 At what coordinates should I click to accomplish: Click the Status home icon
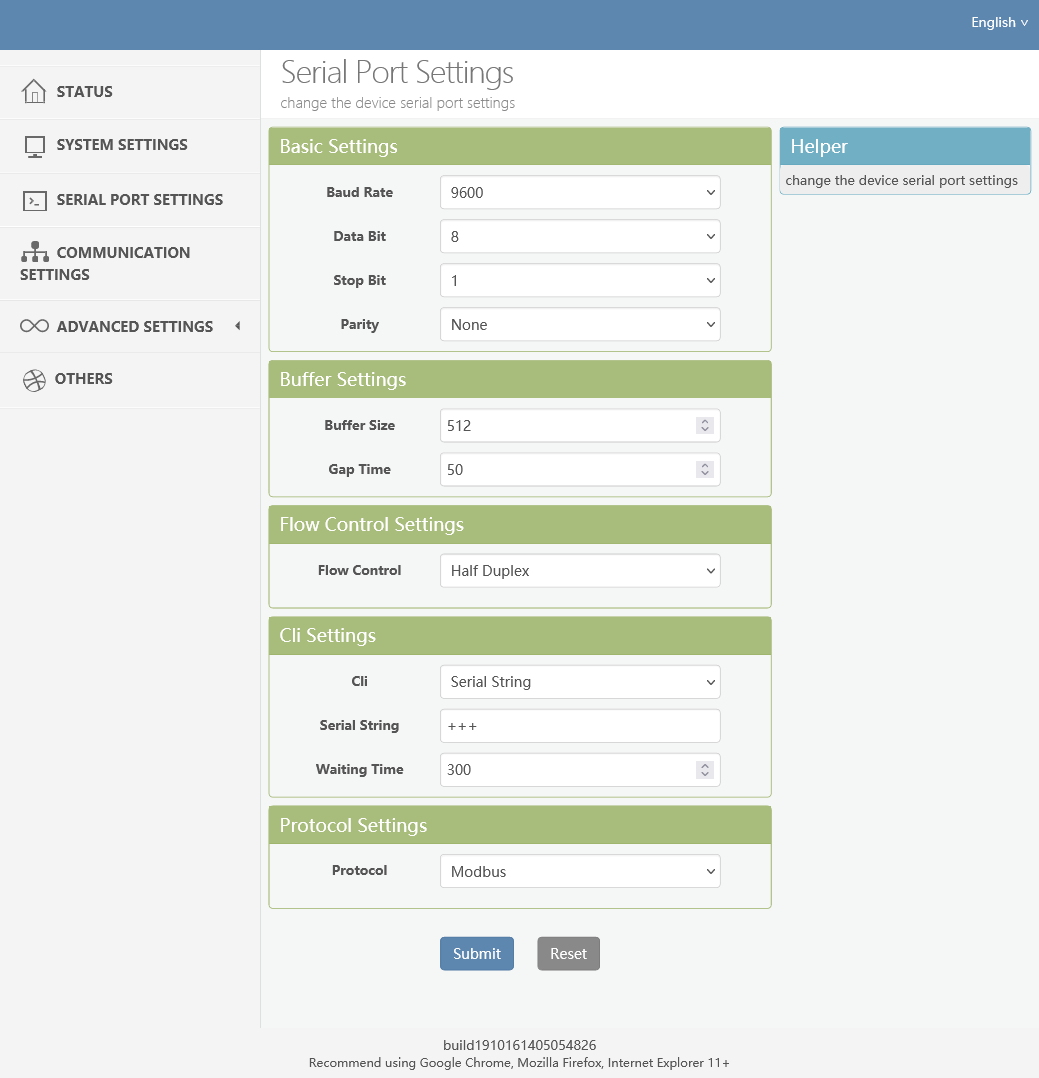(x=34, y=92)
